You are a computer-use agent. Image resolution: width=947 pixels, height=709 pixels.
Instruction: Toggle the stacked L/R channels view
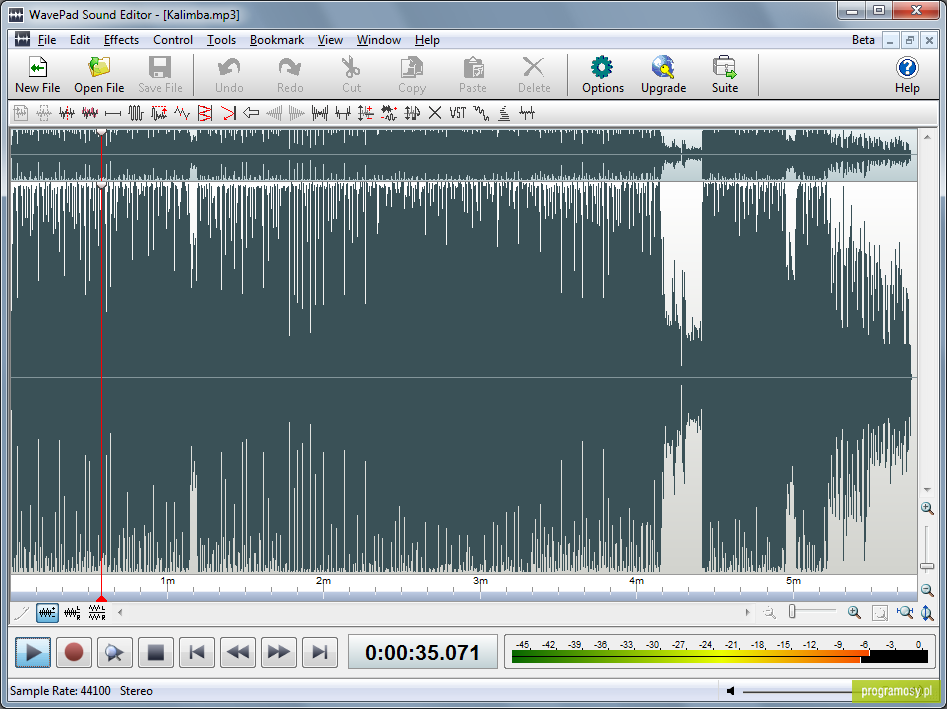pyautogui.click(x=97, y=613)
